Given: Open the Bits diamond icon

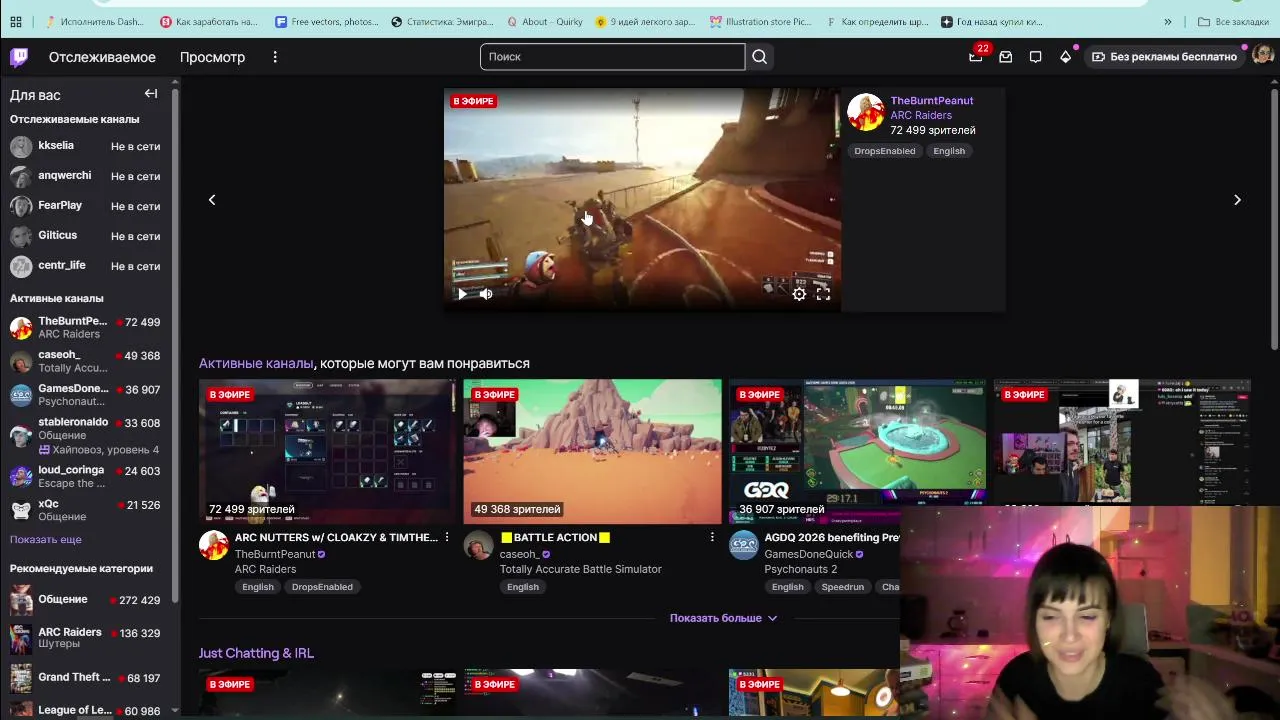Looking at the screenshot, I should click(1066, 57).
